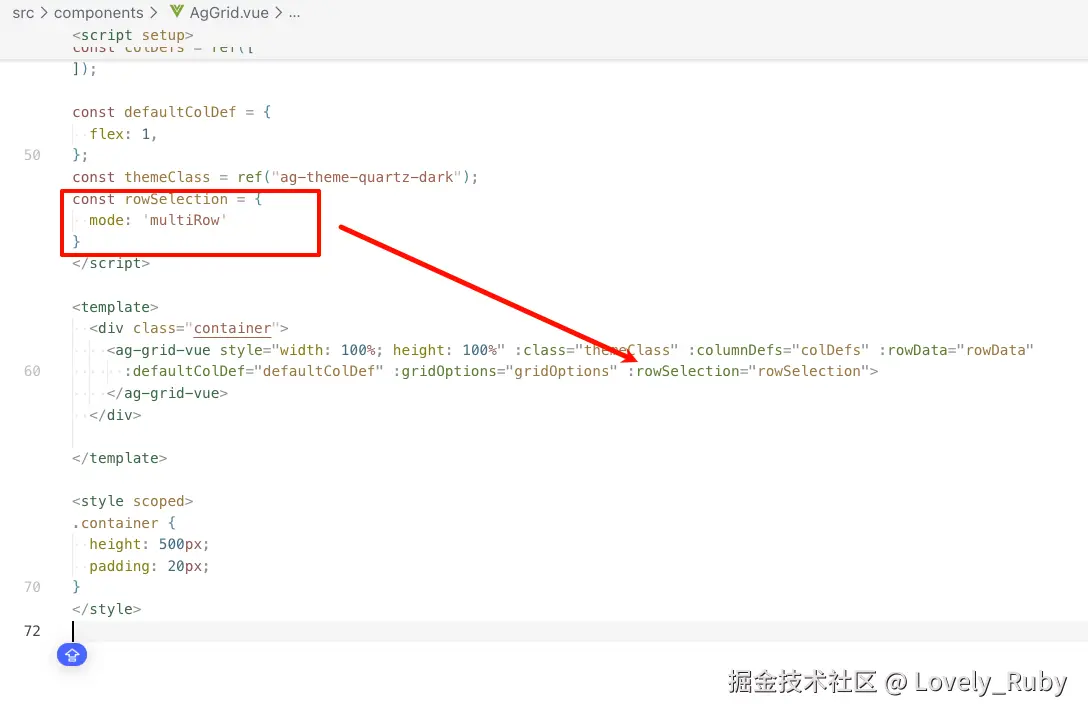1088x717 pixels.
Task: Click the closing '</div>' tag
Action: click(x=115, y=415)
